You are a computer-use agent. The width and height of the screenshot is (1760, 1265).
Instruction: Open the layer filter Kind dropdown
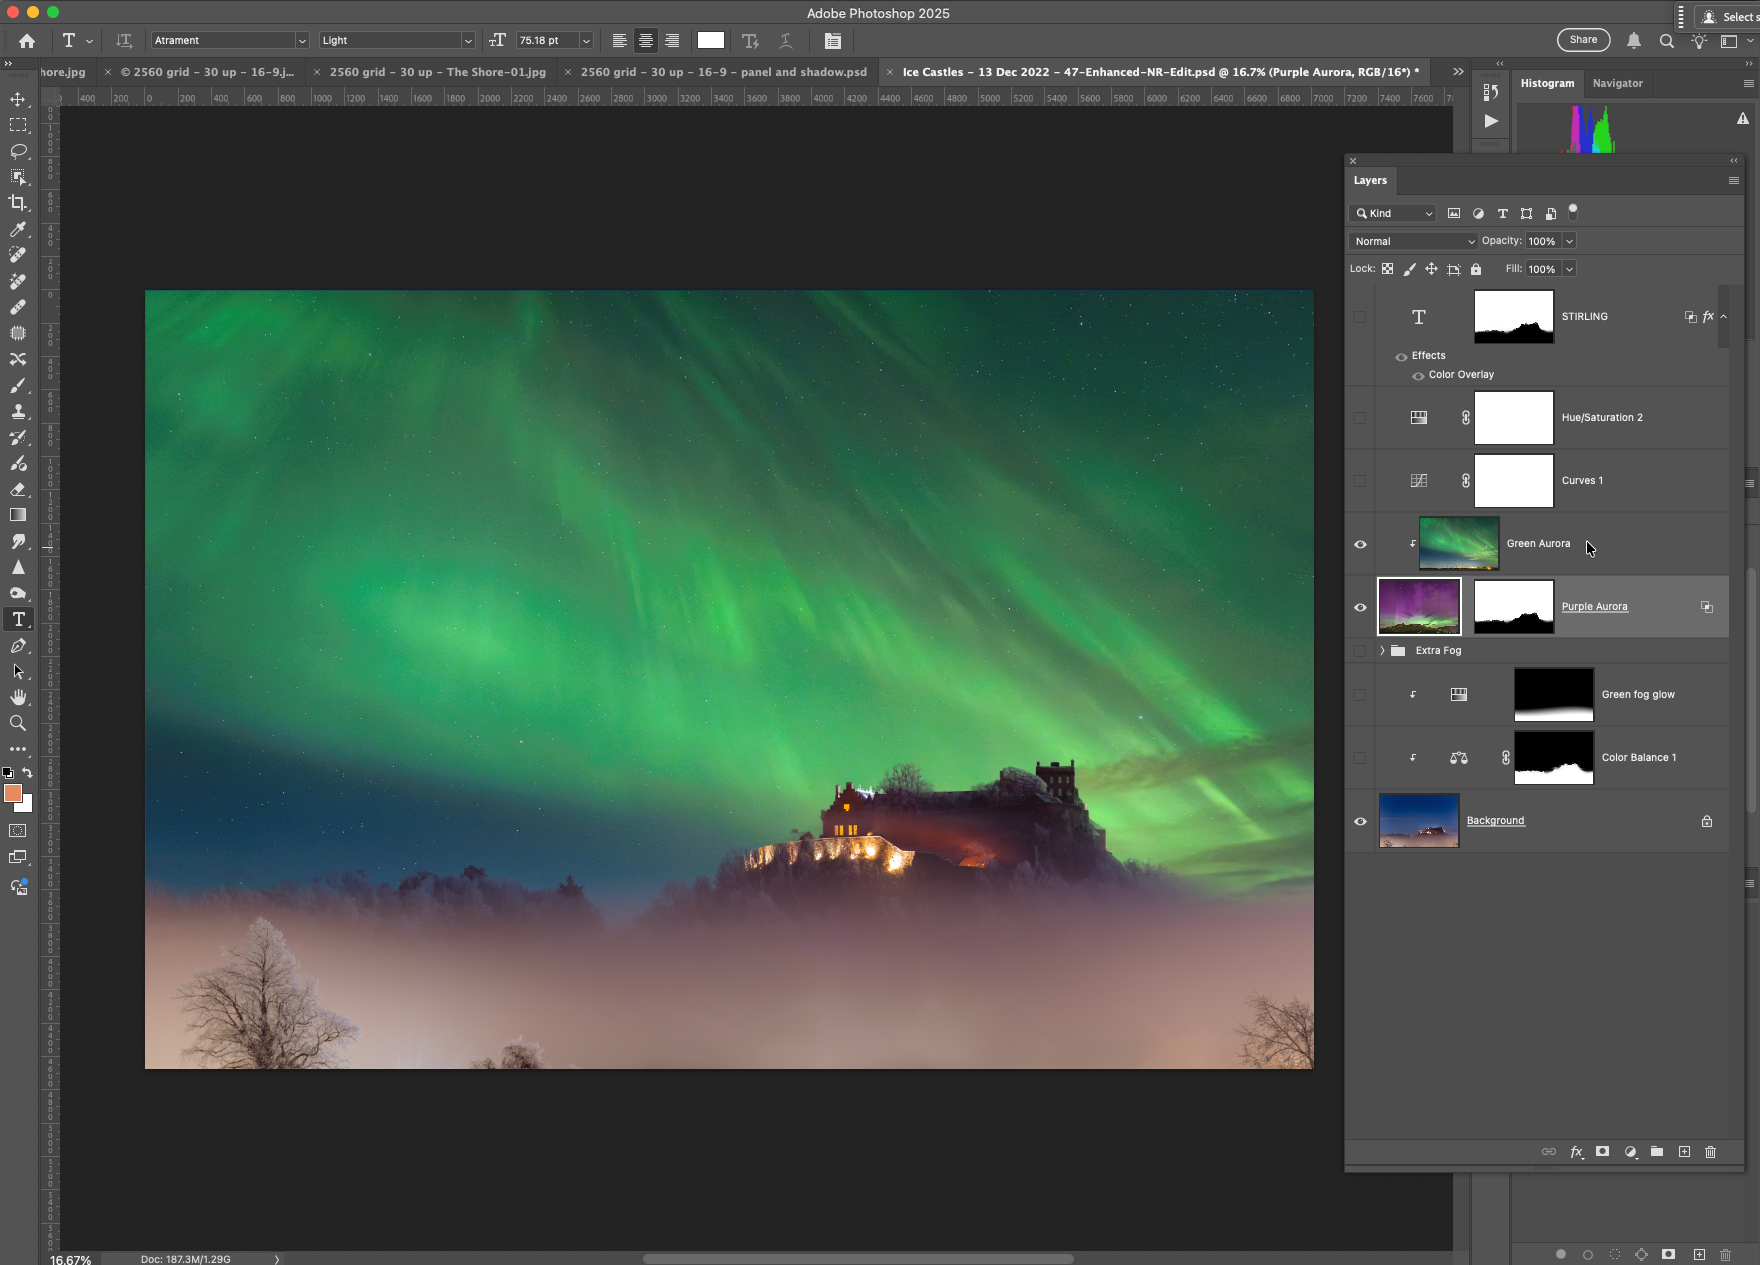(1393, 213)
